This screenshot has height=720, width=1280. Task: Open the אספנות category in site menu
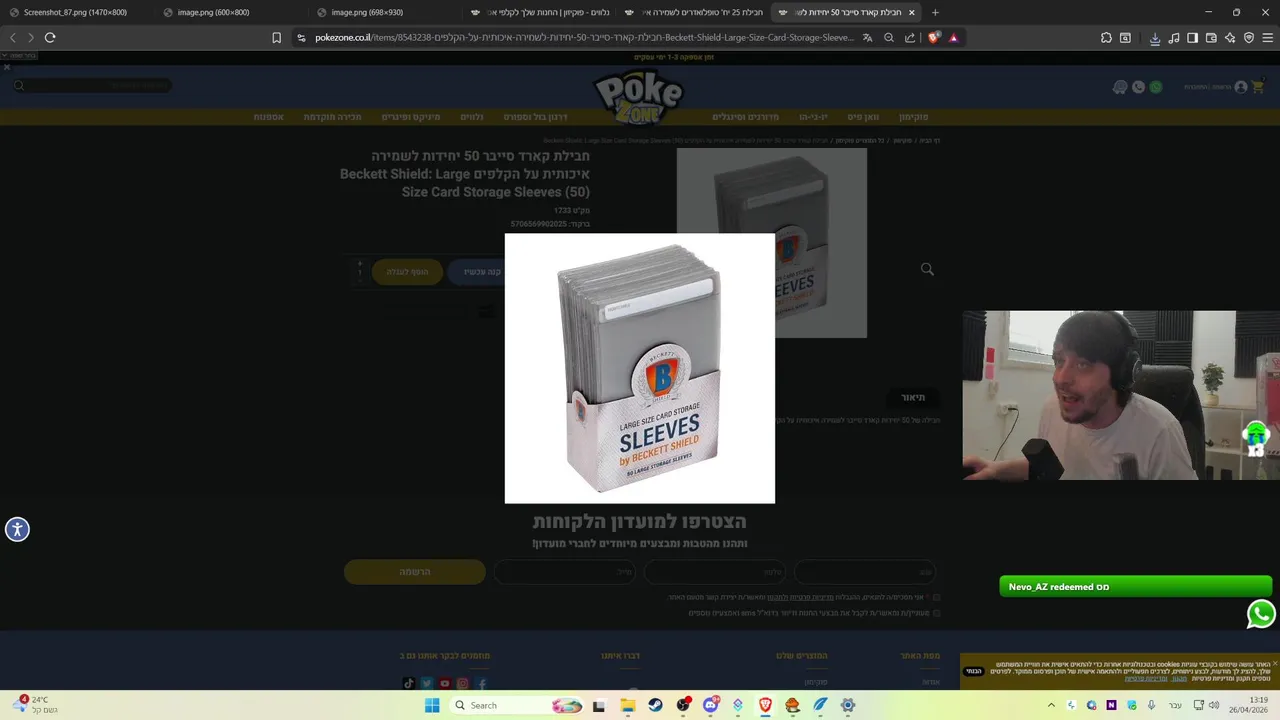coord(268,117)
